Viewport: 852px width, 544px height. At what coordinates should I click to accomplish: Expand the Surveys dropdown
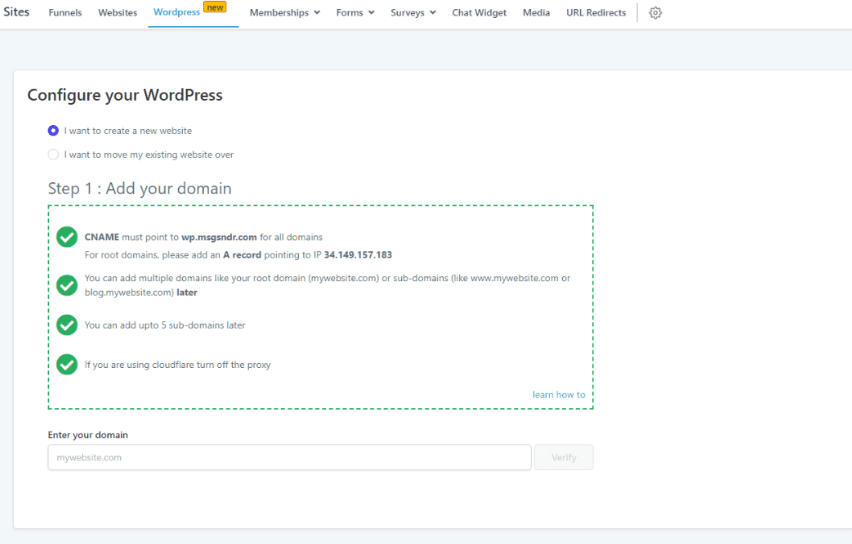[x=413, y=12]
